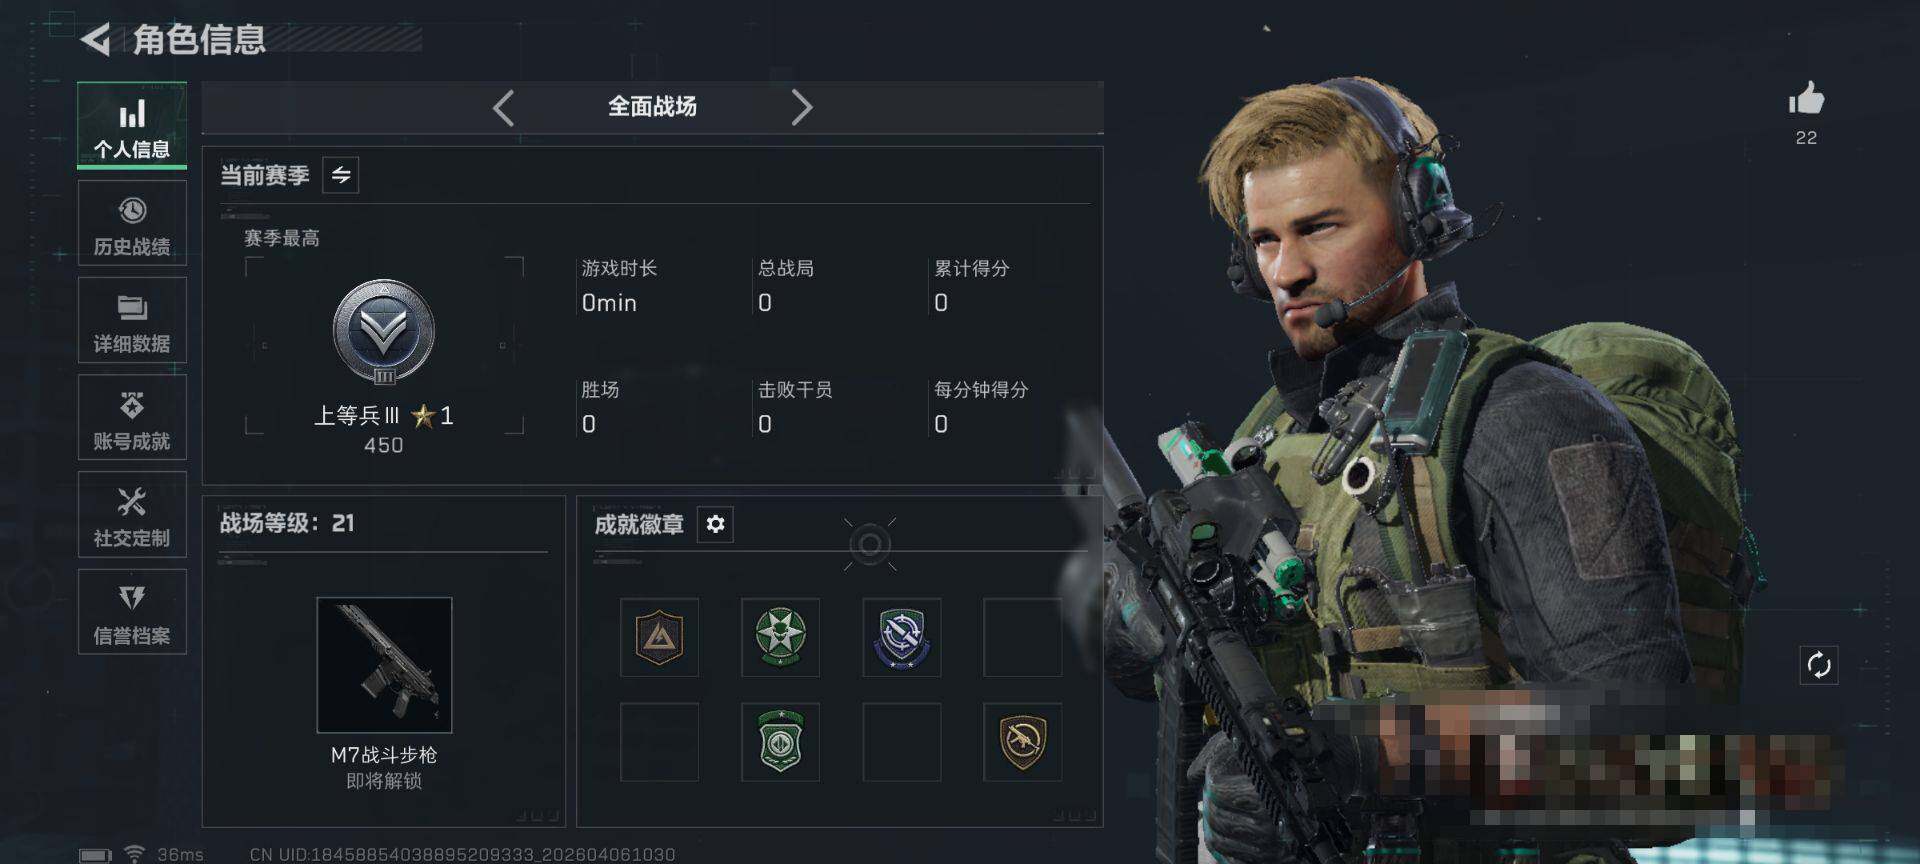
Task: Select the 详细数据 folder icon
Action: coord(132,308)
